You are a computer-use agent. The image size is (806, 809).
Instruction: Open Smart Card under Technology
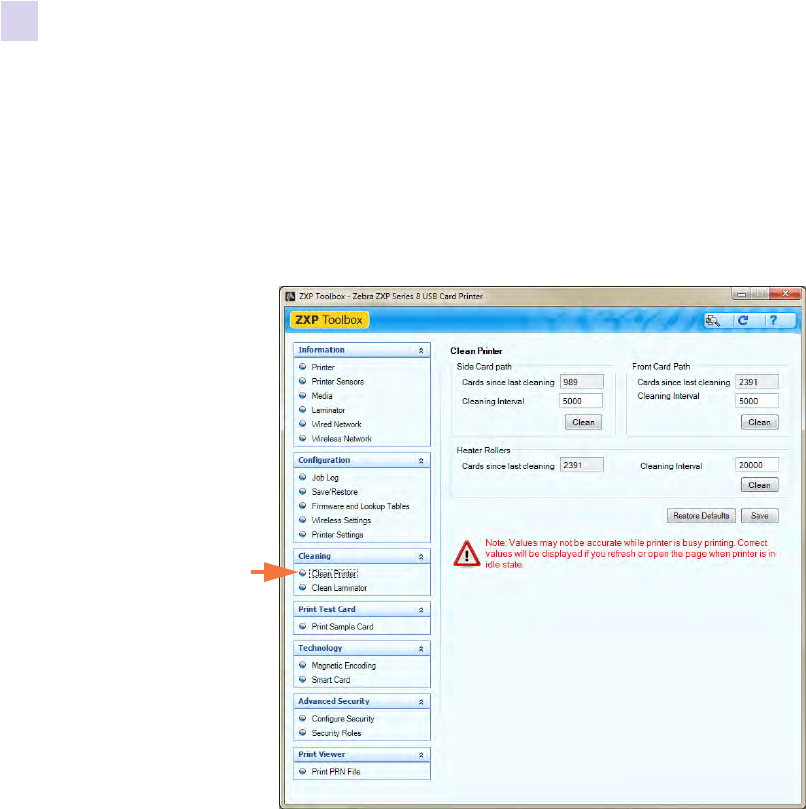click(x=331, y=680)
